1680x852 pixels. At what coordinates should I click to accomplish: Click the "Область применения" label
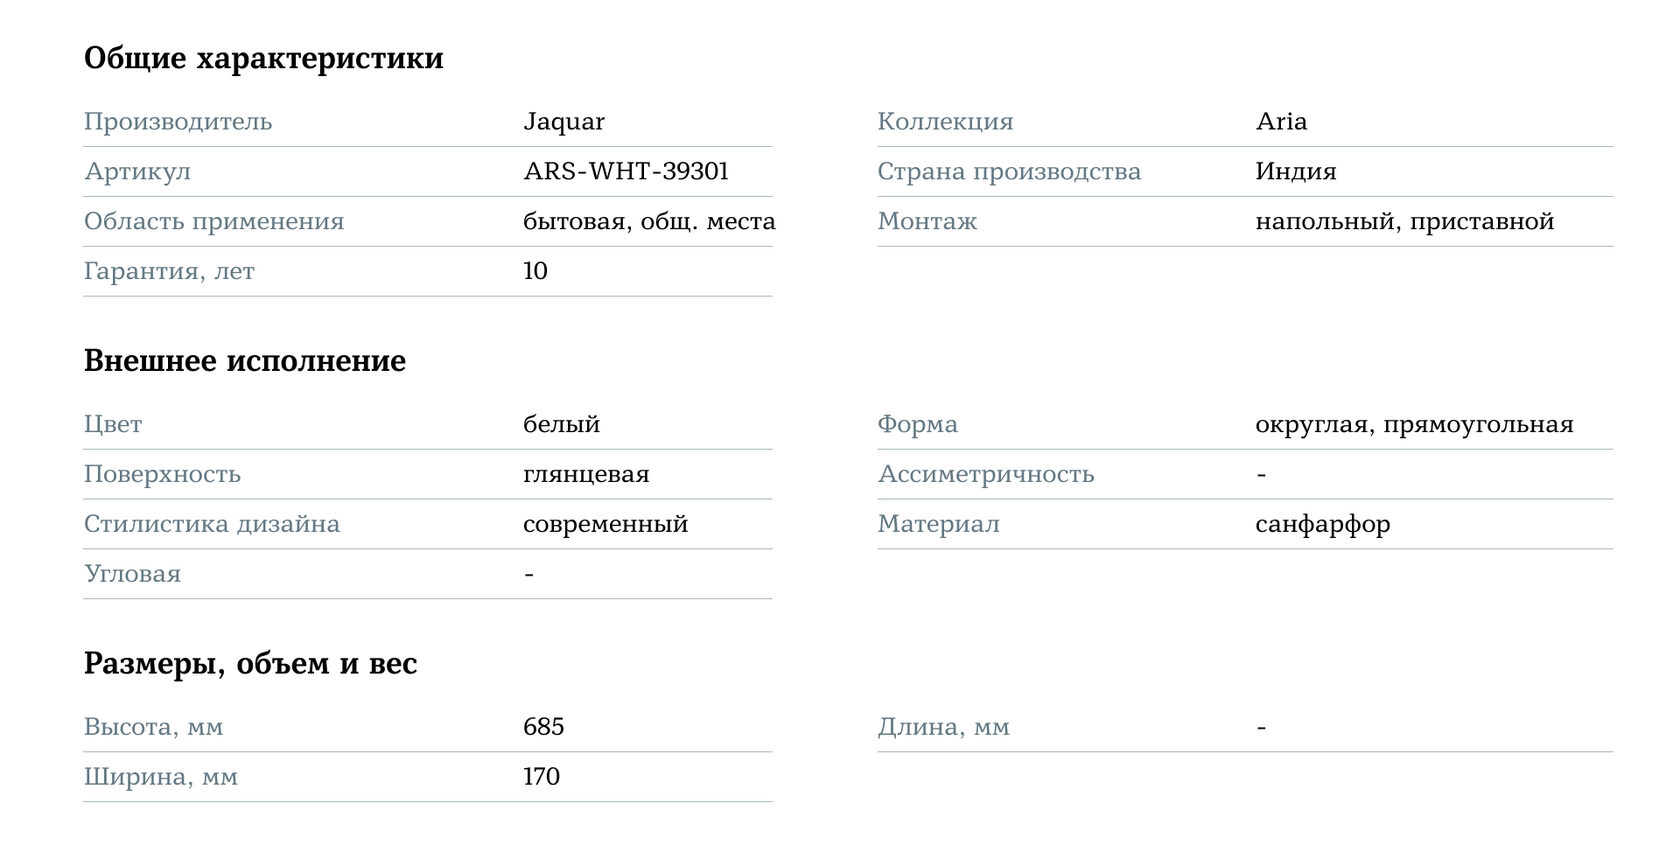pos(213,222)
